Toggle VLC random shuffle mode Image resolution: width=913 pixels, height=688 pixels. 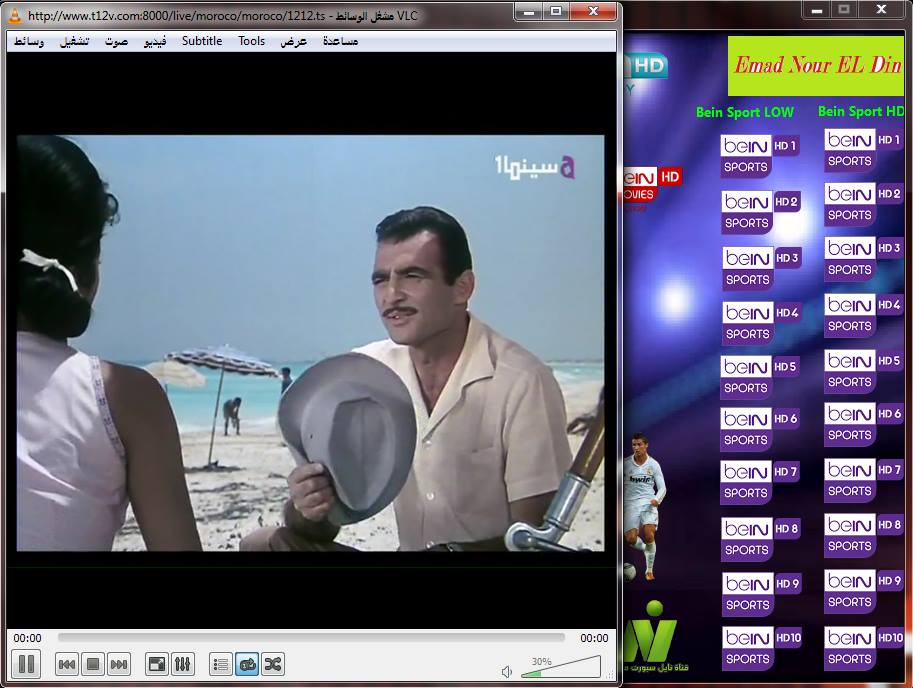pyautogui.click(x=273, y=664)
